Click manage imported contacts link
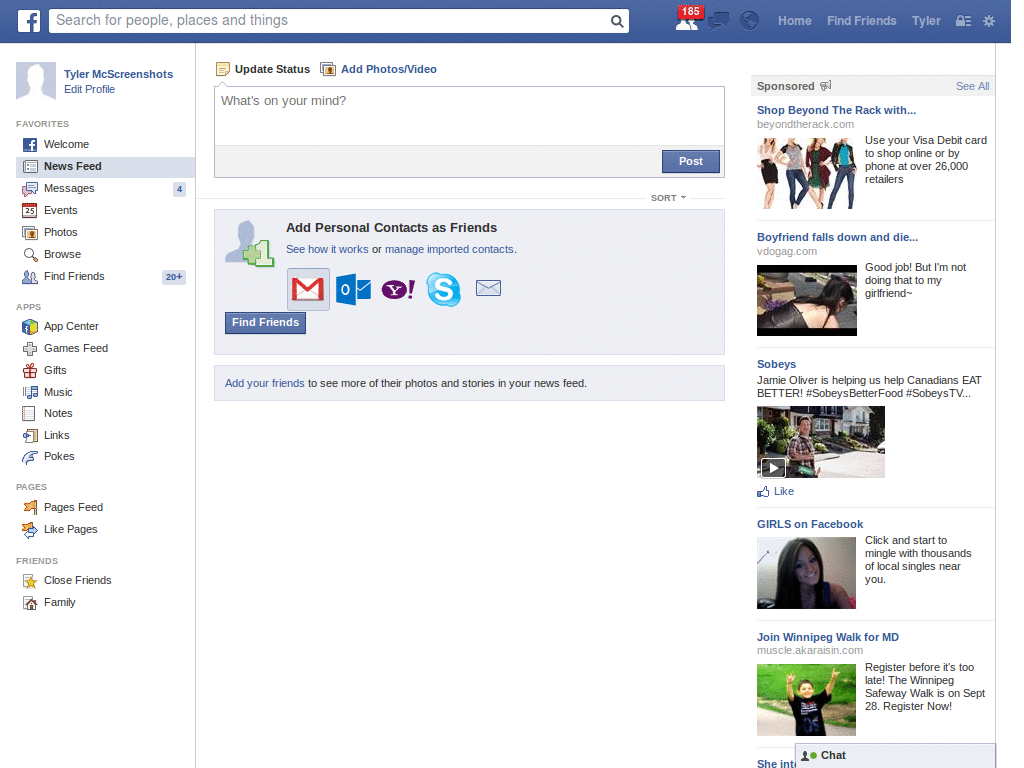The width and height of the screenshot is (1024, 768). pos(449,249)
